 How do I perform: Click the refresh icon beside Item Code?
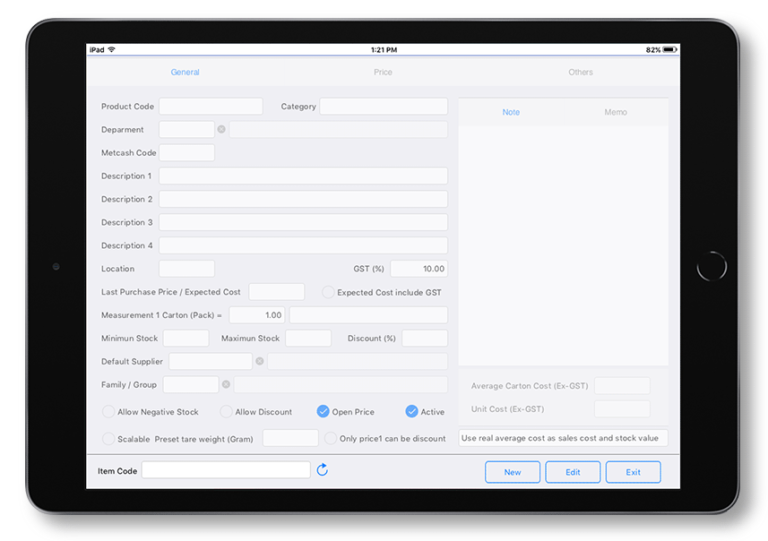pos(322,470)
